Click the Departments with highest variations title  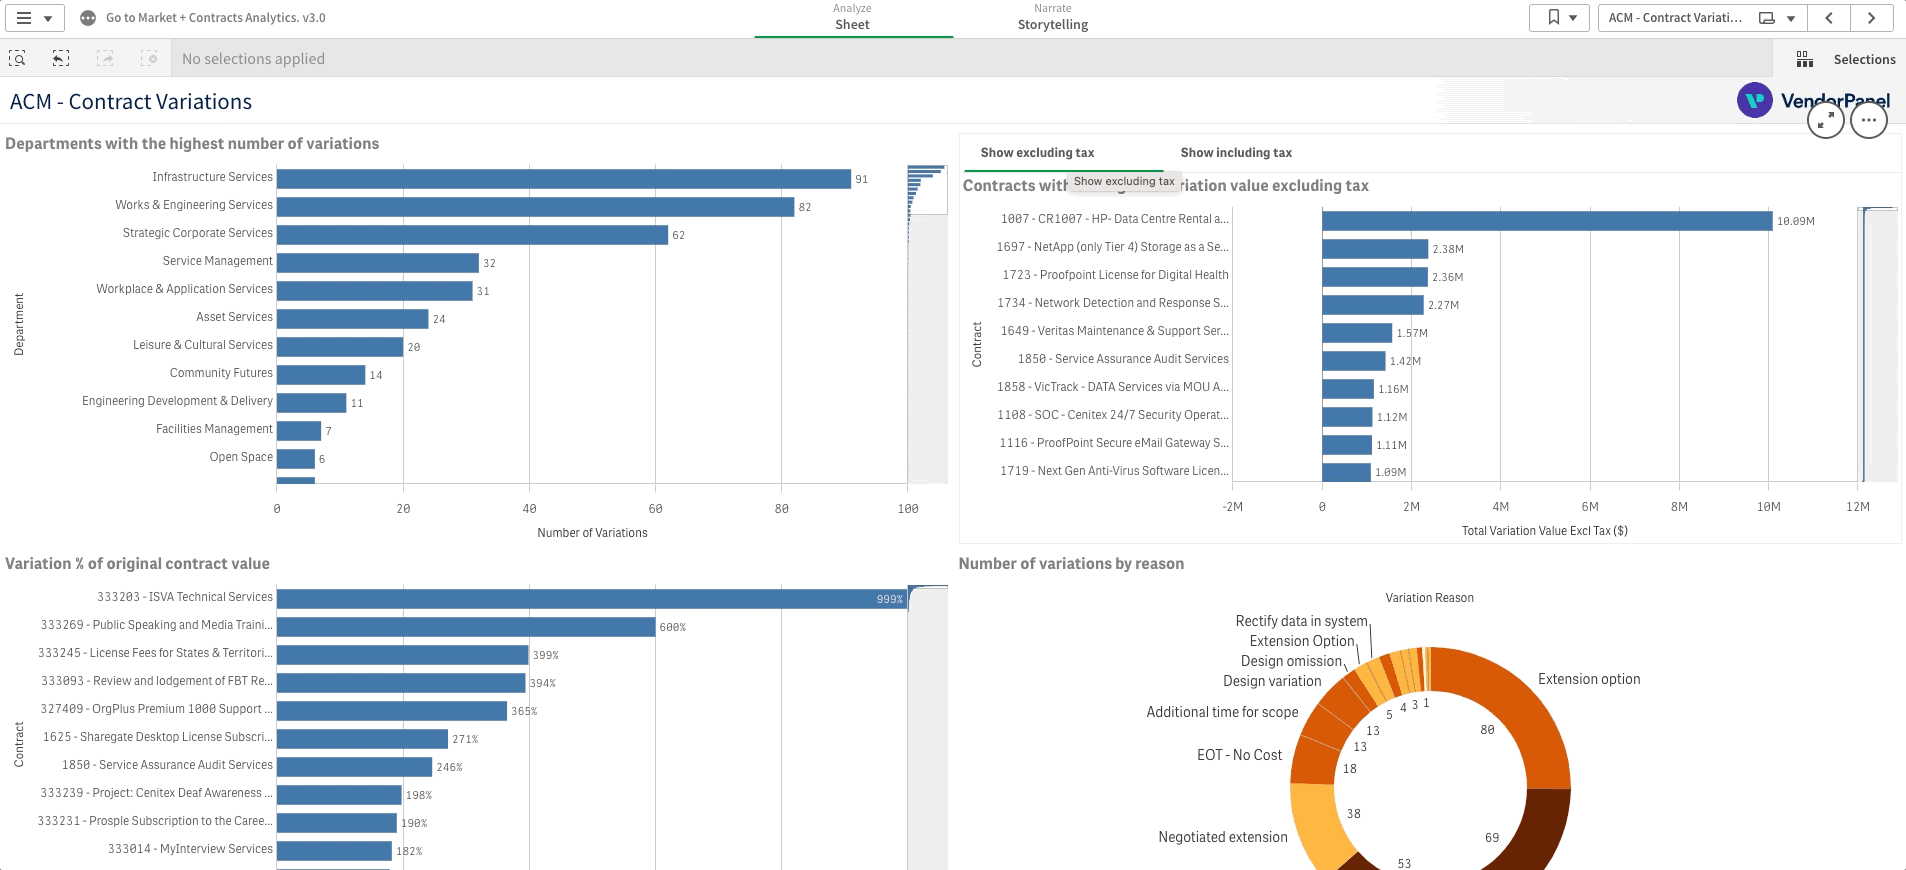[x=192, y=144]
